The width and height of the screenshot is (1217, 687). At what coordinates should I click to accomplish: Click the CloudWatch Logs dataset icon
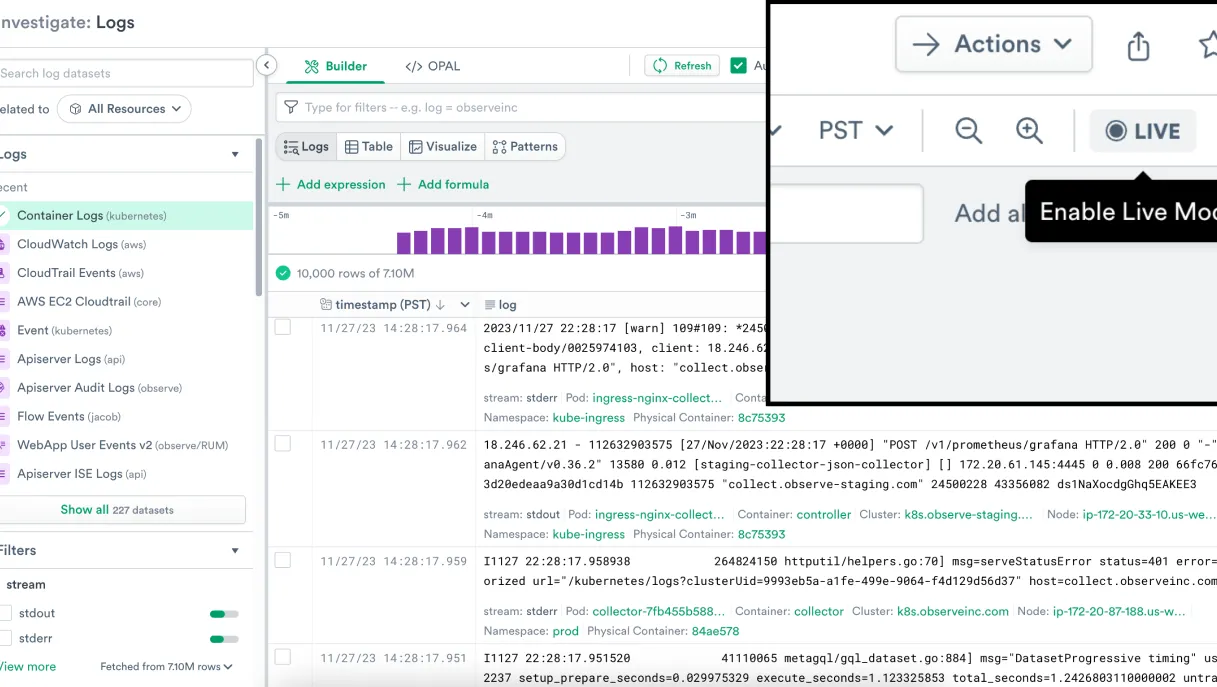[2, 244]
